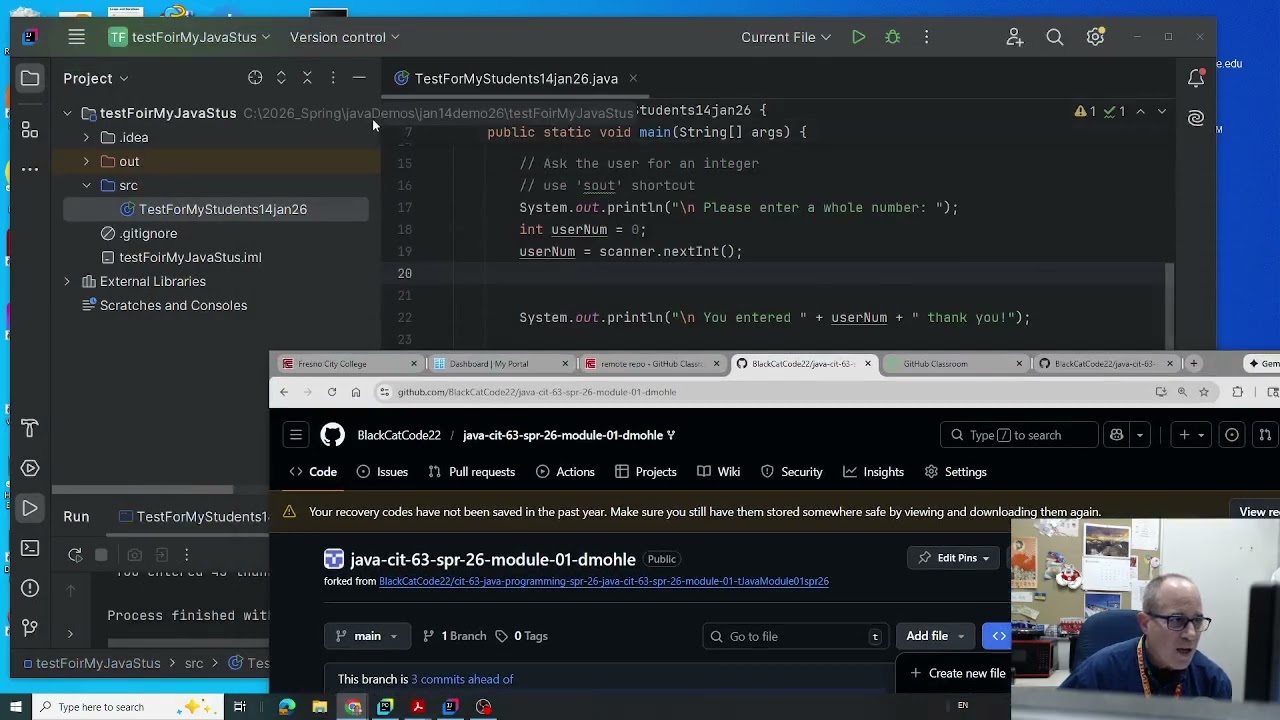Expand the out folder
This screenshot has width=1280, height=720.
coord(86,161)
